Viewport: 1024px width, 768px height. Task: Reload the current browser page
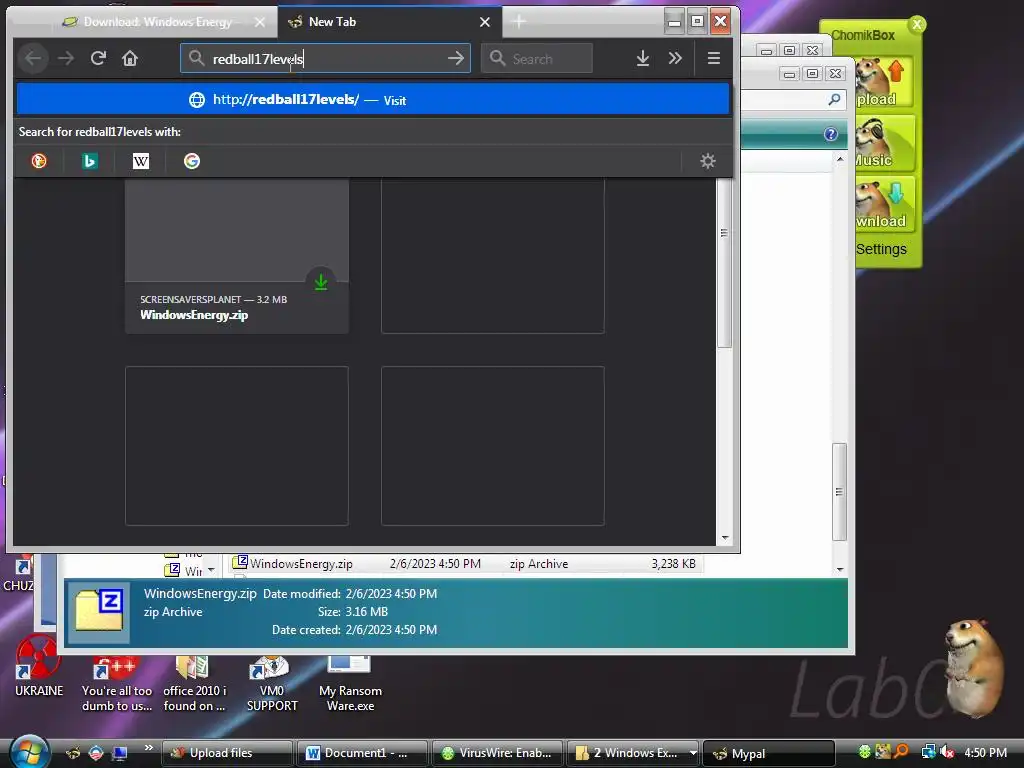tap(98, 59)
